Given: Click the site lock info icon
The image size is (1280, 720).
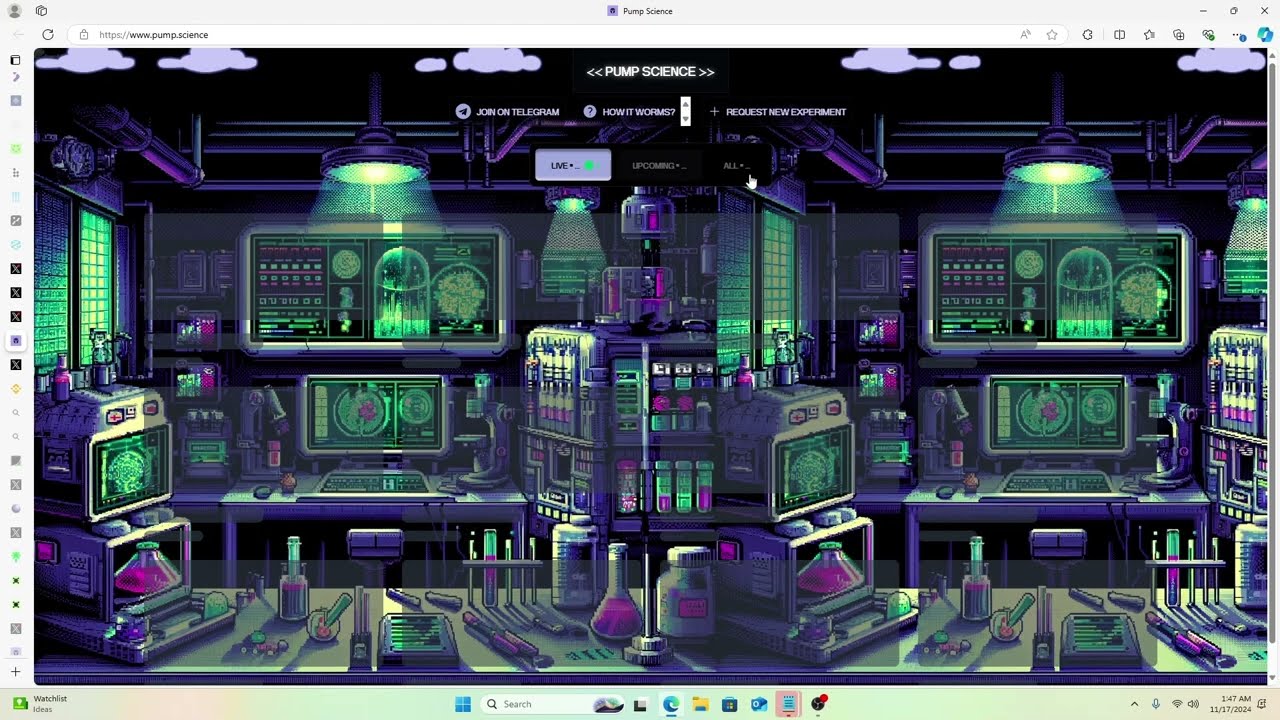Looking at the screenshot, I should click(84, 35).
